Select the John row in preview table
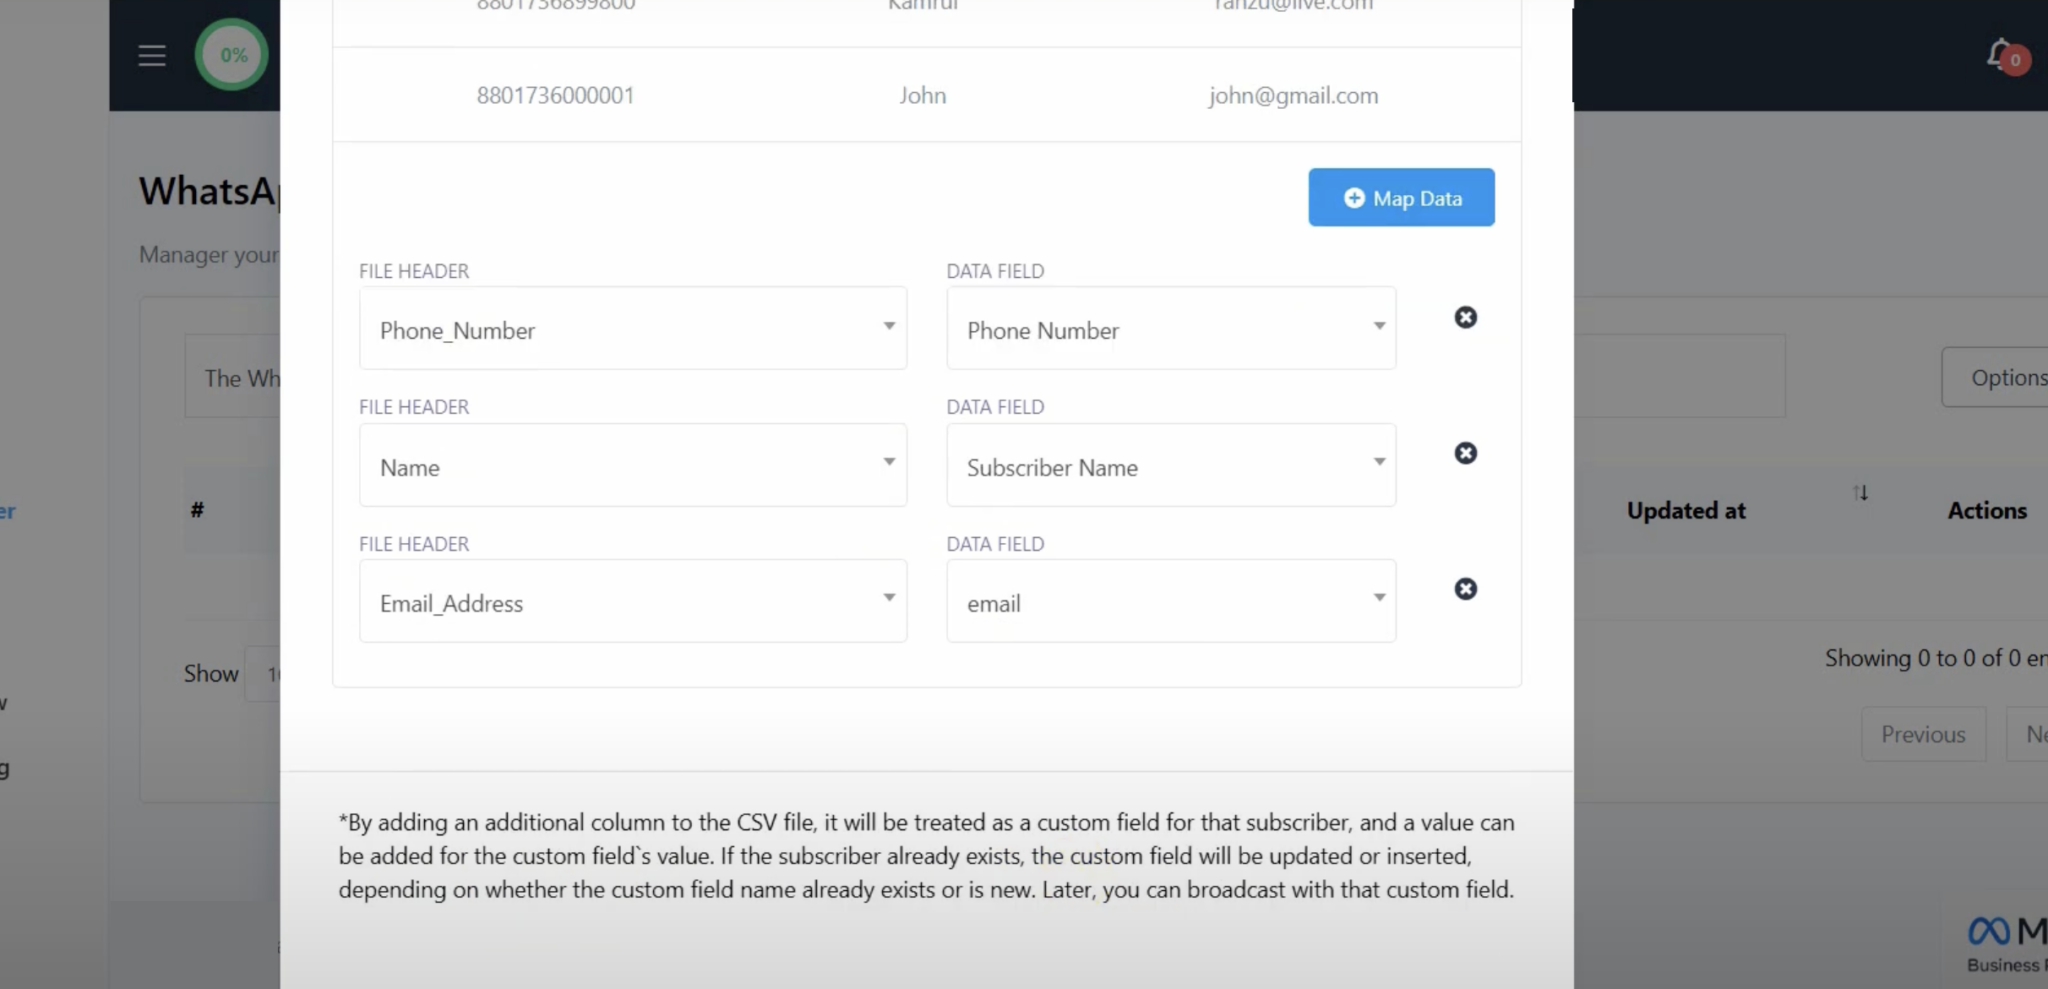 (x=927, y=95)
